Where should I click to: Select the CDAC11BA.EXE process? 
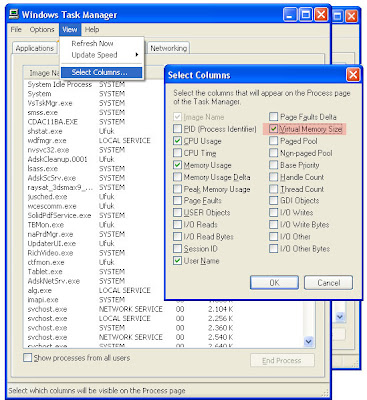point(53,122)
